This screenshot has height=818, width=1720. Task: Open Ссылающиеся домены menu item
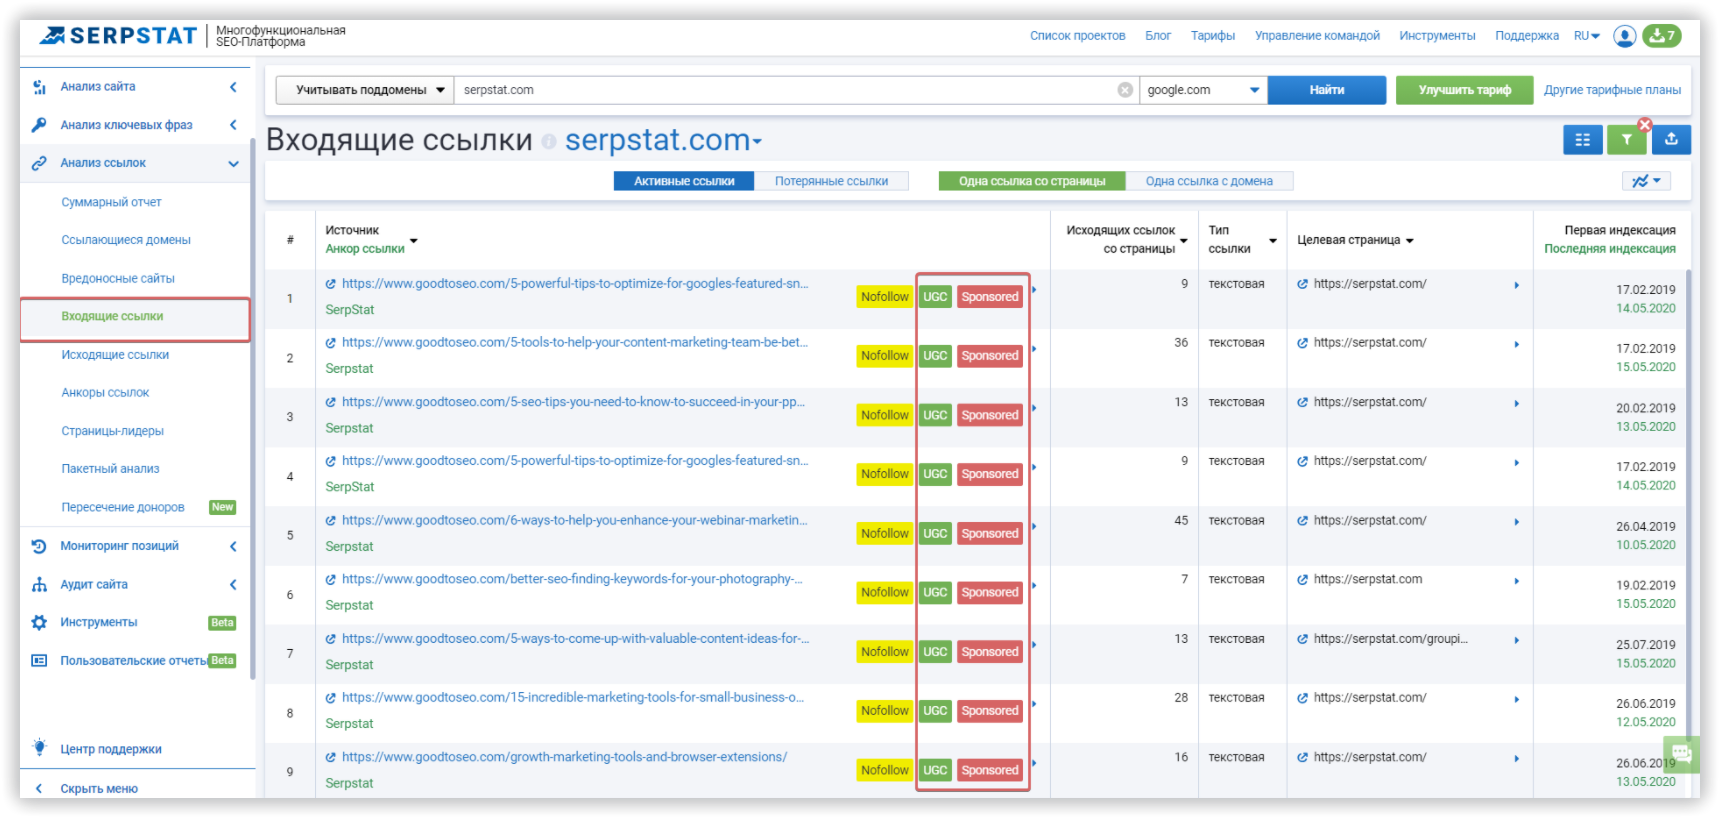tap(126, 240)
